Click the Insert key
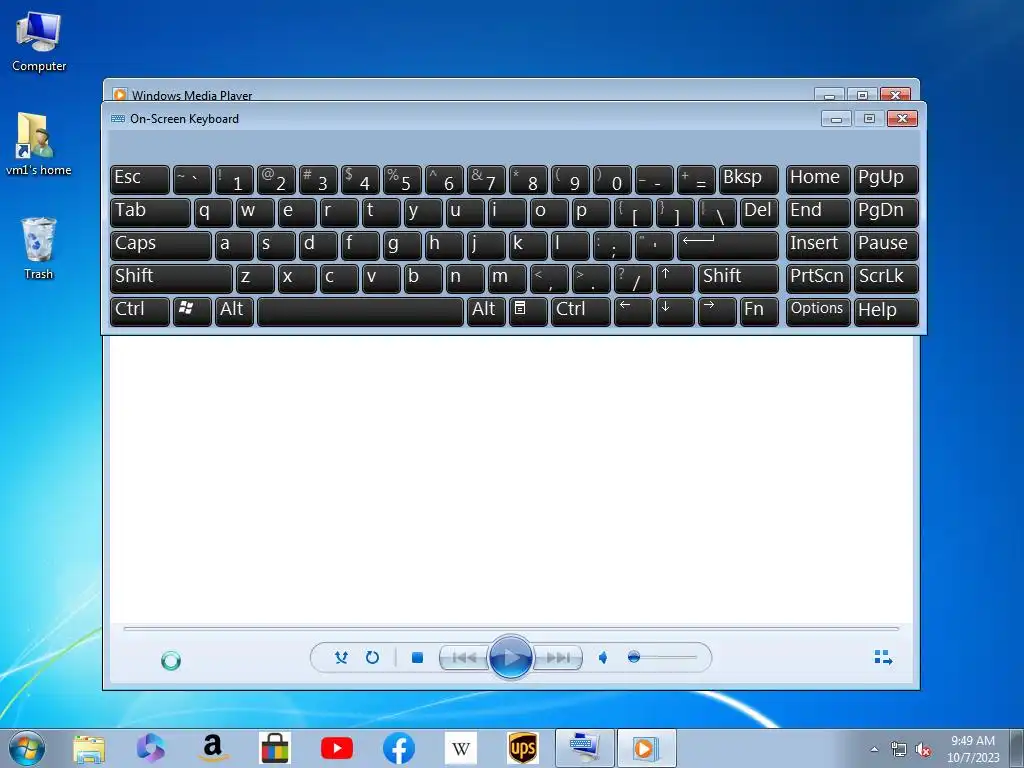Screen dimensions: 1024x768 click(x=818, y=246)
